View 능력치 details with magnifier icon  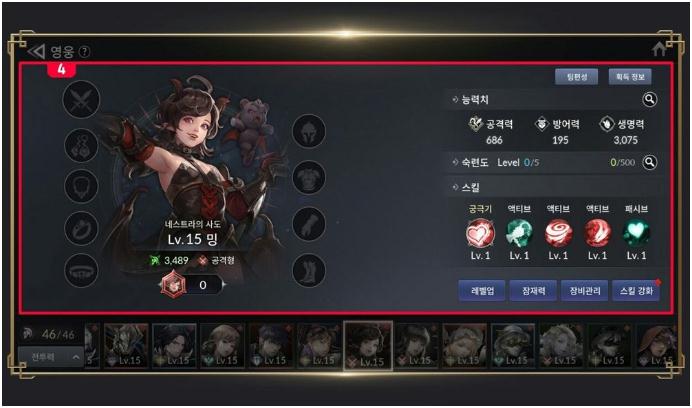click(x=650, y=100)
